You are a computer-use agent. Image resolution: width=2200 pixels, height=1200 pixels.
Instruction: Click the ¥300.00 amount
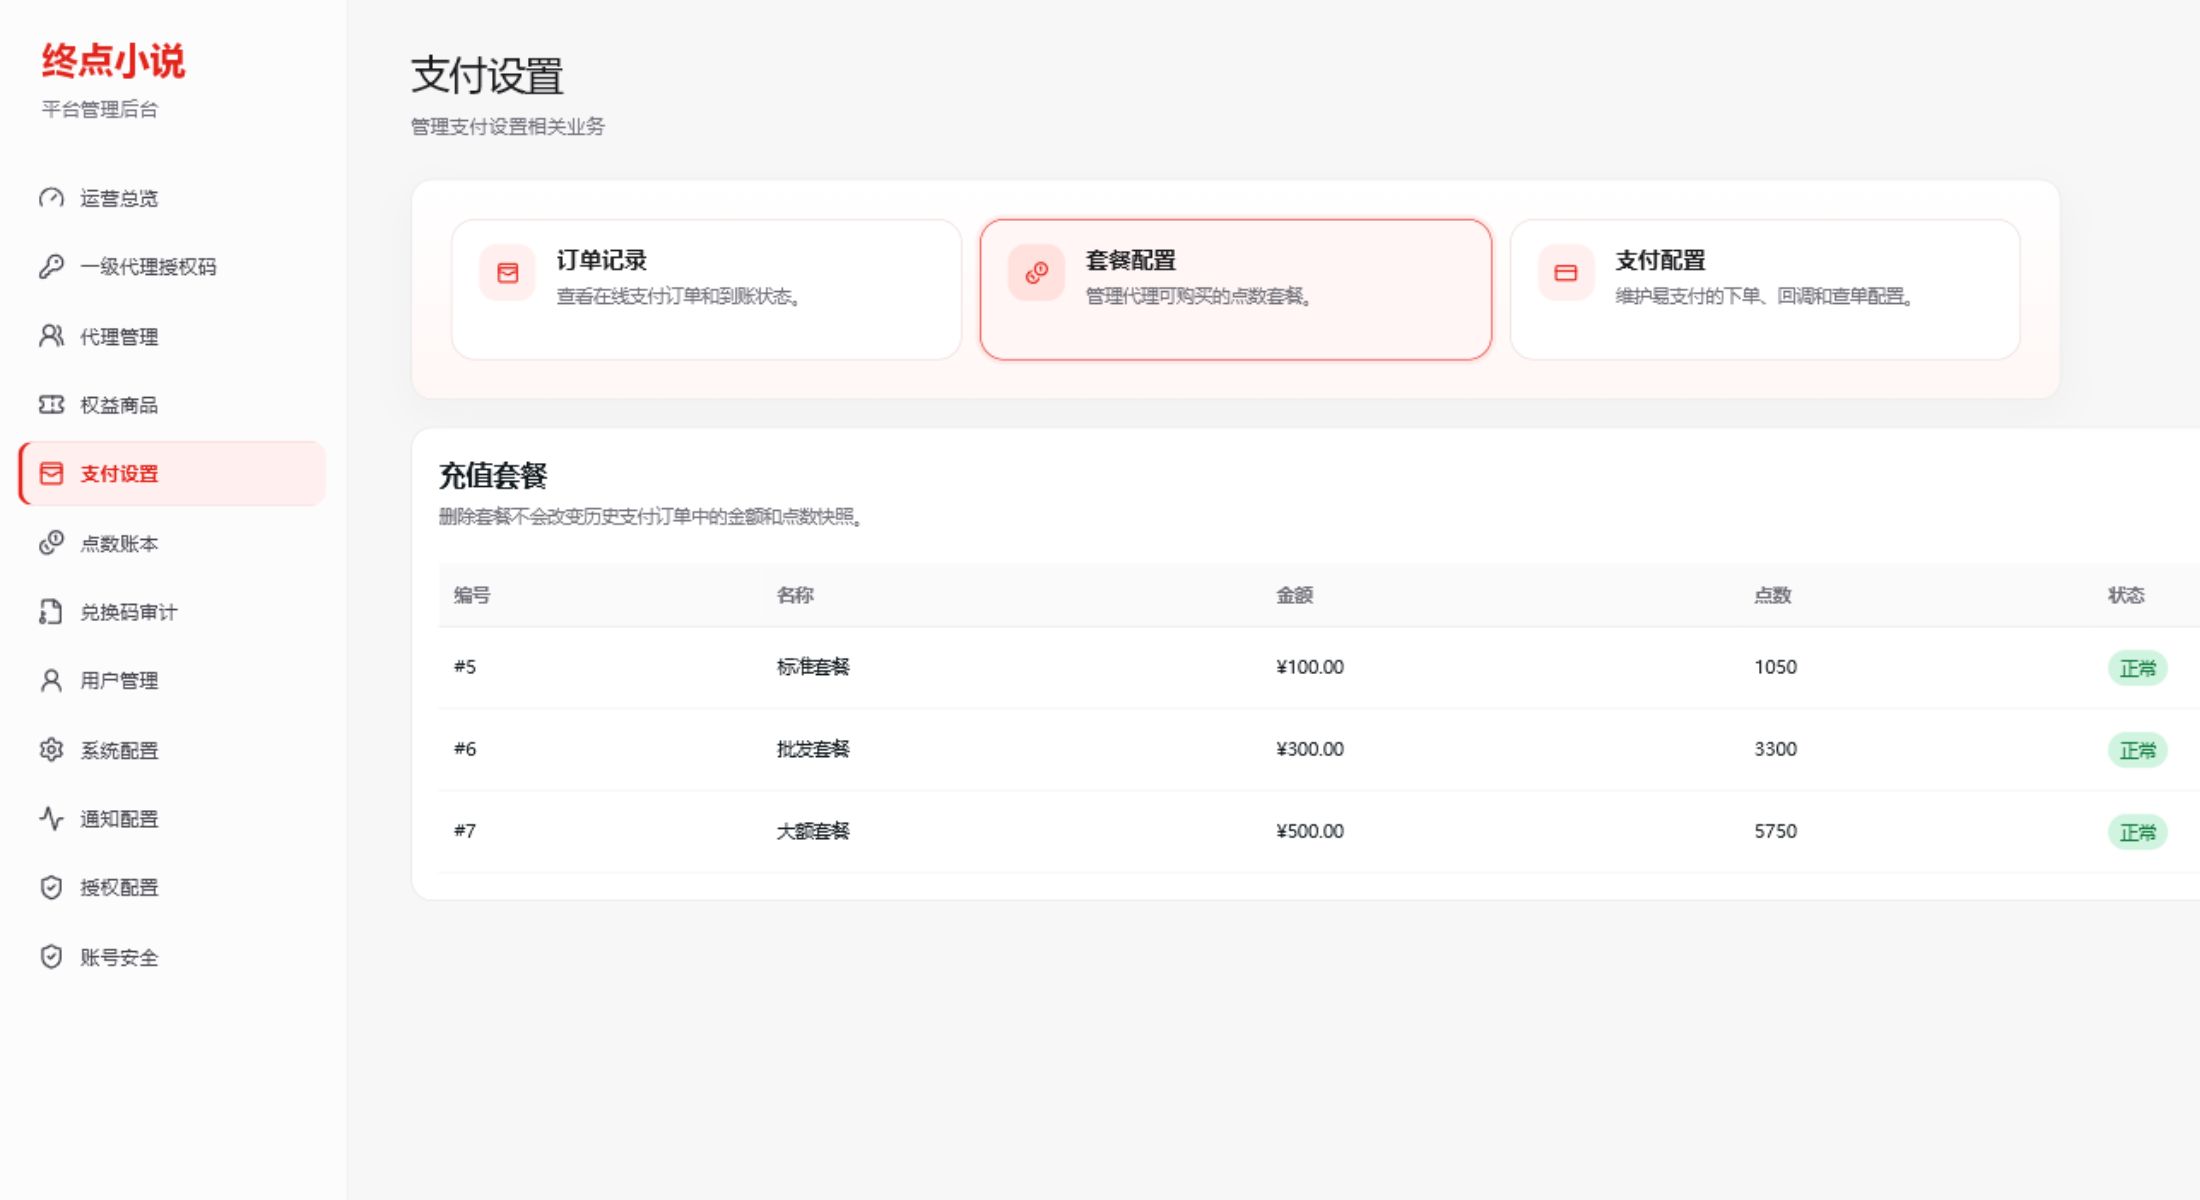point(1310,749)
